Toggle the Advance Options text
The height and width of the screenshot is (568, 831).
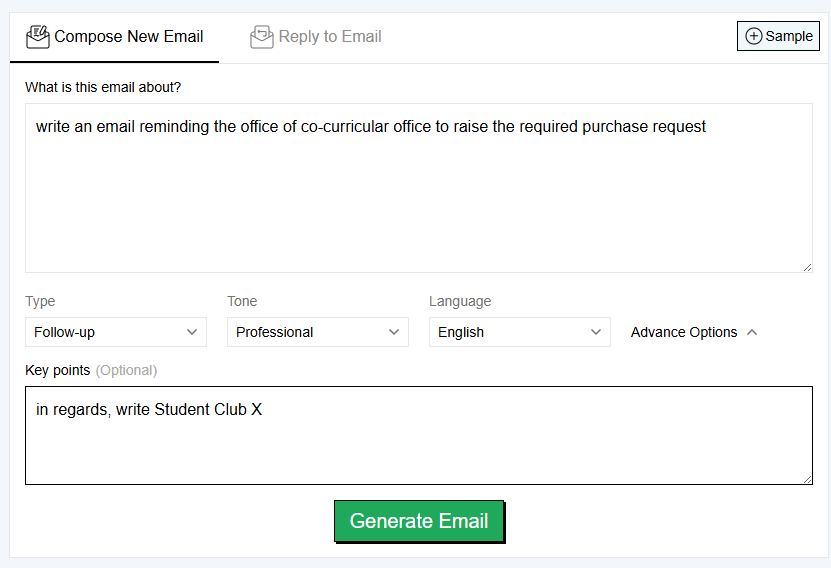[684, 332]
